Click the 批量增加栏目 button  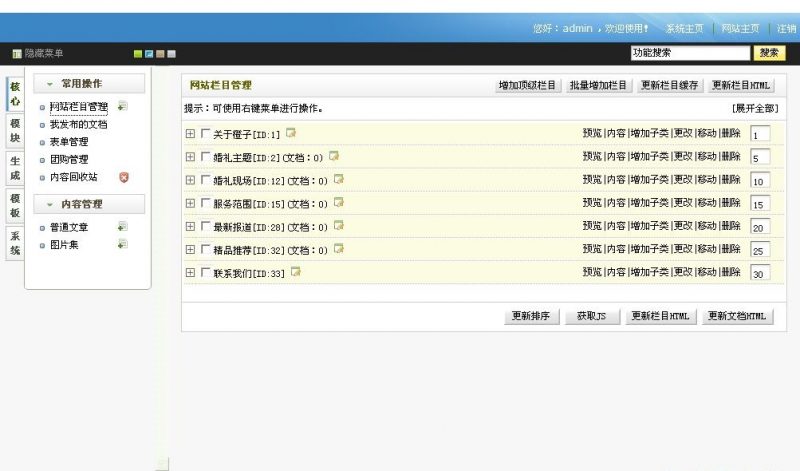pyautogui.click(x=598, y=85)
